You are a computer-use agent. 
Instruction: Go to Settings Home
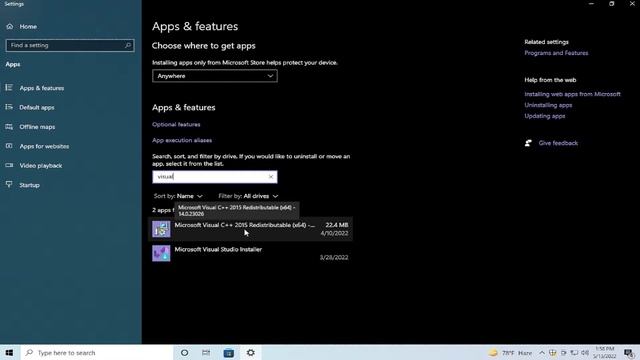22,27
